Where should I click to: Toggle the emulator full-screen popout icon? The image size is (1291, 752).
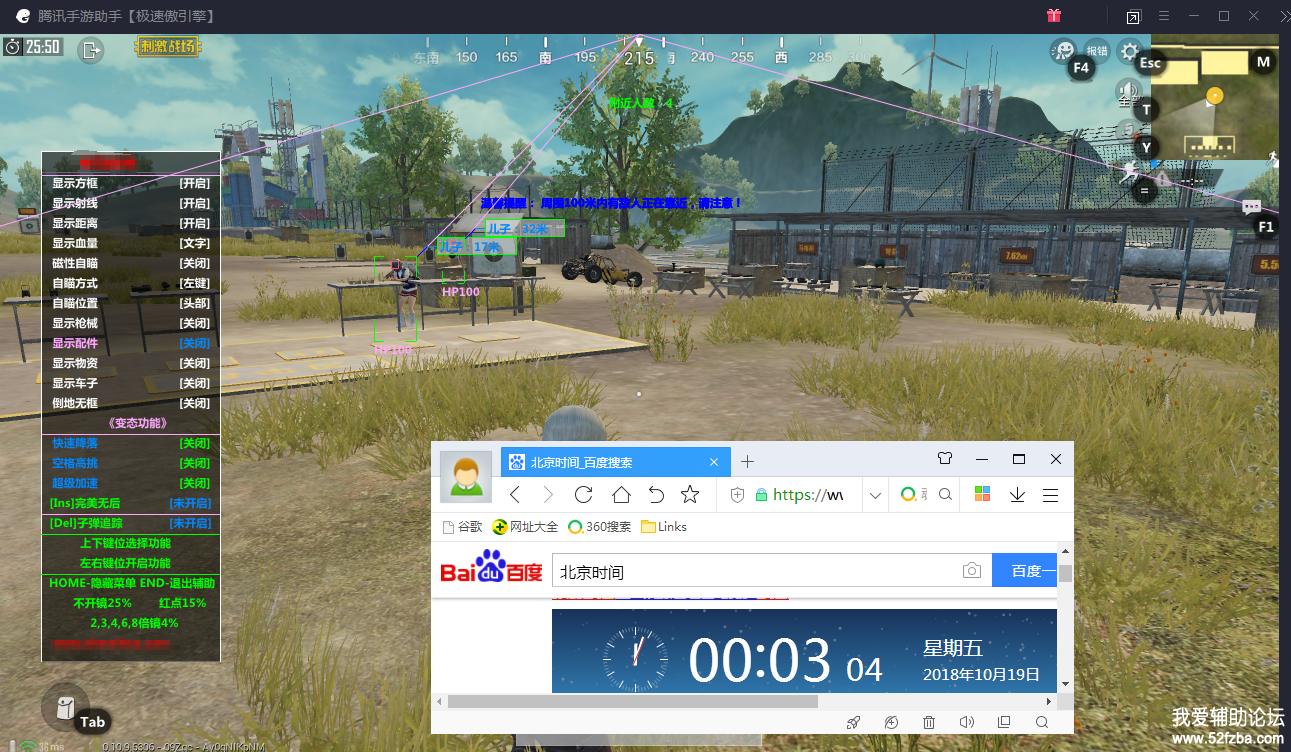click(x=1133, y=17)
